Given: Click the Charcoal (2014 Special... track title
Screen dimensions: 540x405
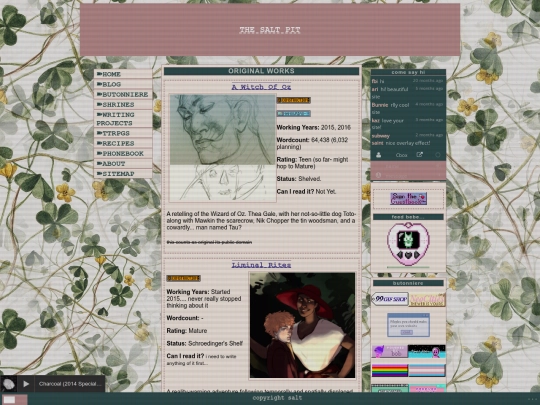Looking at the screenshot, I should click(x=70, y=384).
